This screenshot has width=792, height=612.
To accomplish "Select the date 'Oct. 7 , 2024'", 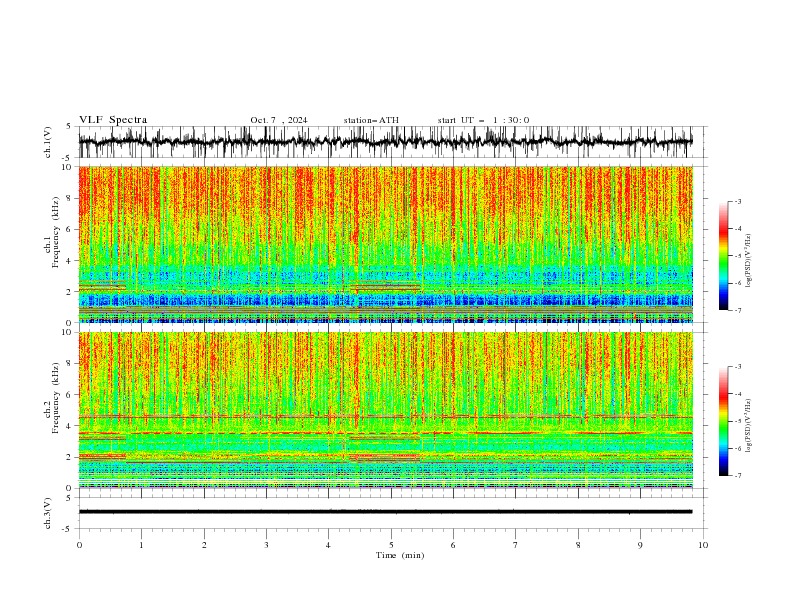I will 279,120.
